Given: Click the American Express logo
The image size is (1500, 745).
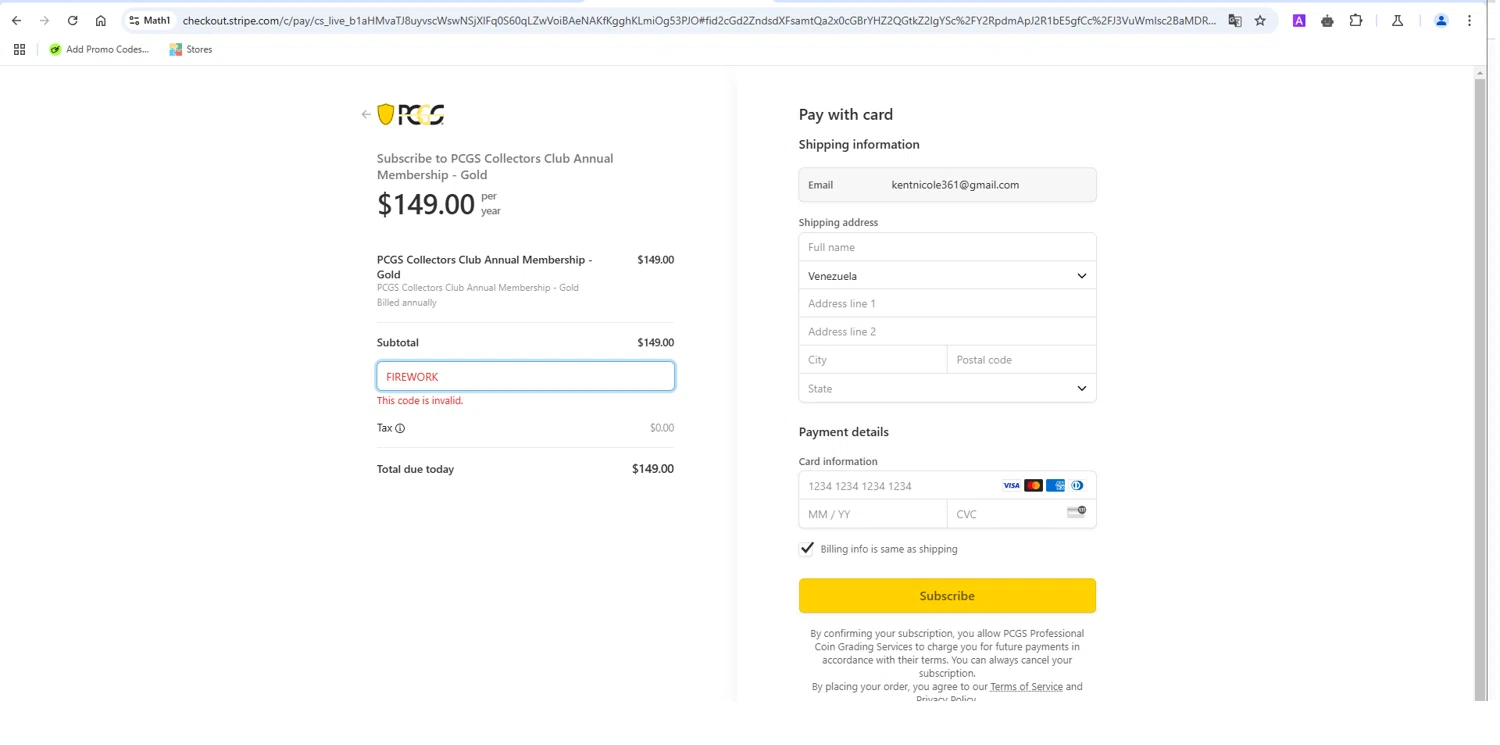Looking at the screenshot, I should click(1055, 486).
